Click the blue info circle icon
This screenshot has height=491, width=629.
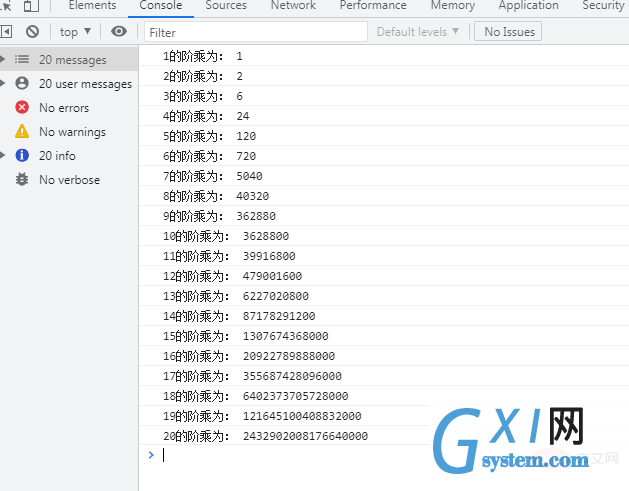(x=22, y=155)
